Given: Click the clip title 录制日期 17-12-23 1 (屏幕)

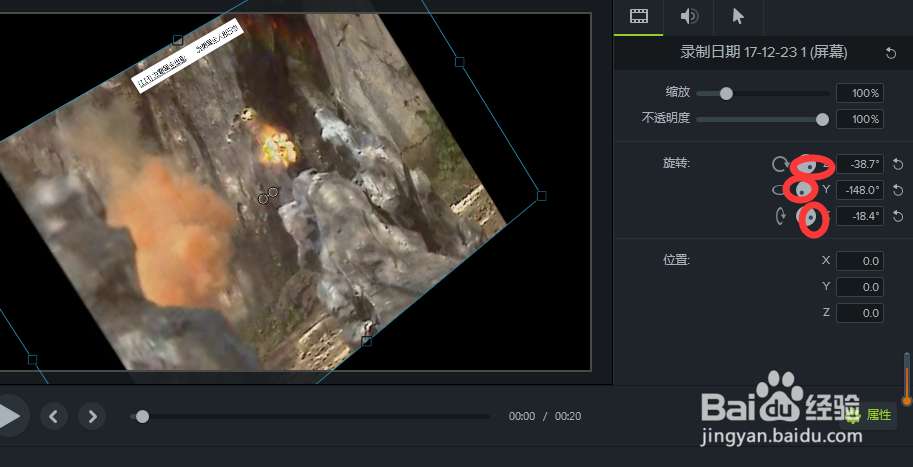Looking at the screenshot, I should click(x=763, y=53).
